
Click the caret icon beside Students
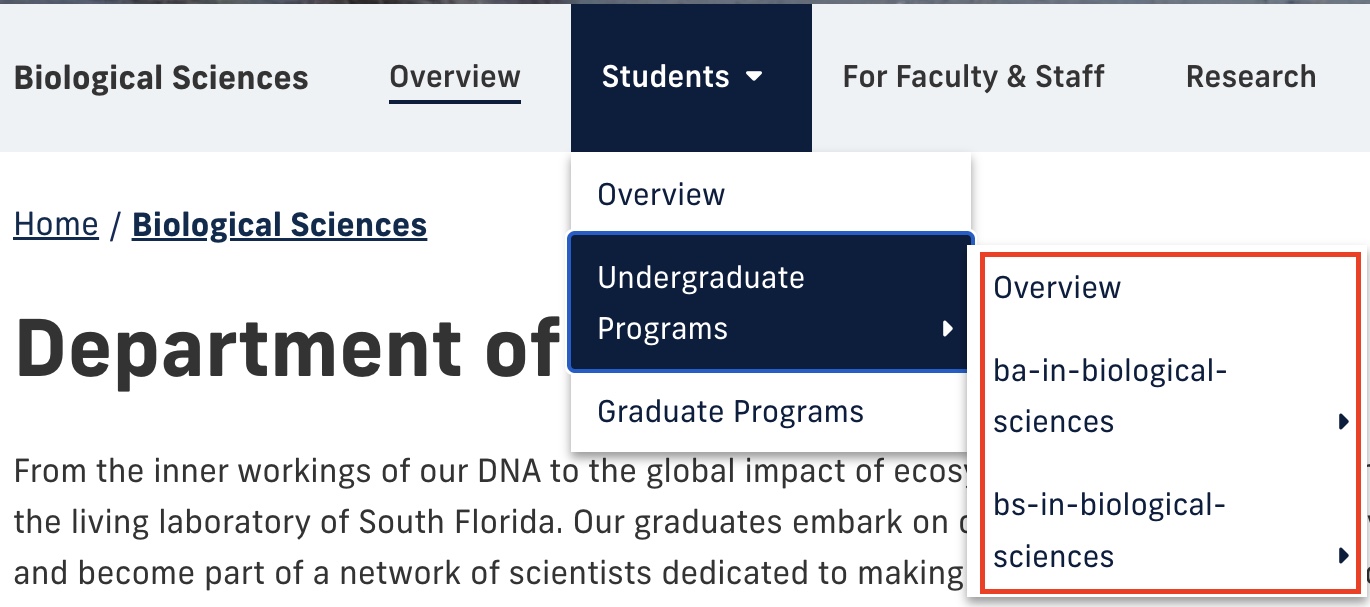(x=755, y=77)
